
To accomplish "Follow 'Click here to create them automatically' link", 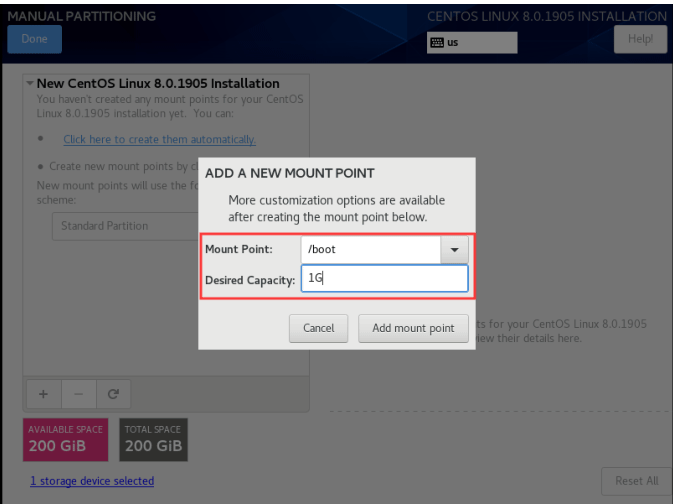I will coord(159,139).
